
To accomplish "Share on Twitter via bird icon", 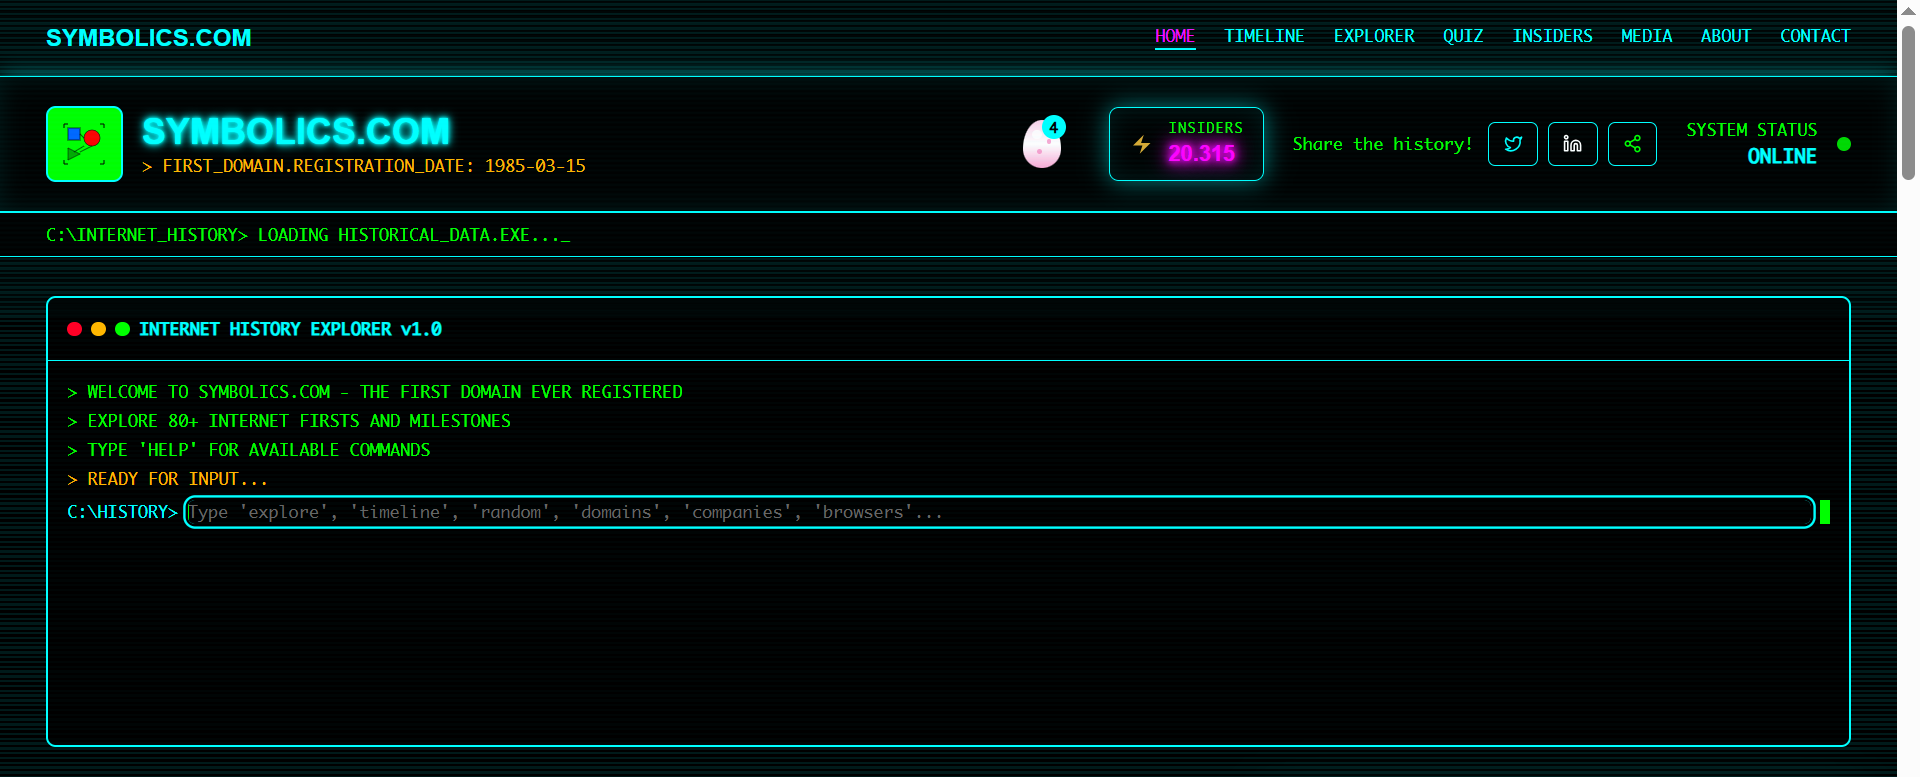I will [x=1513, y=144].
